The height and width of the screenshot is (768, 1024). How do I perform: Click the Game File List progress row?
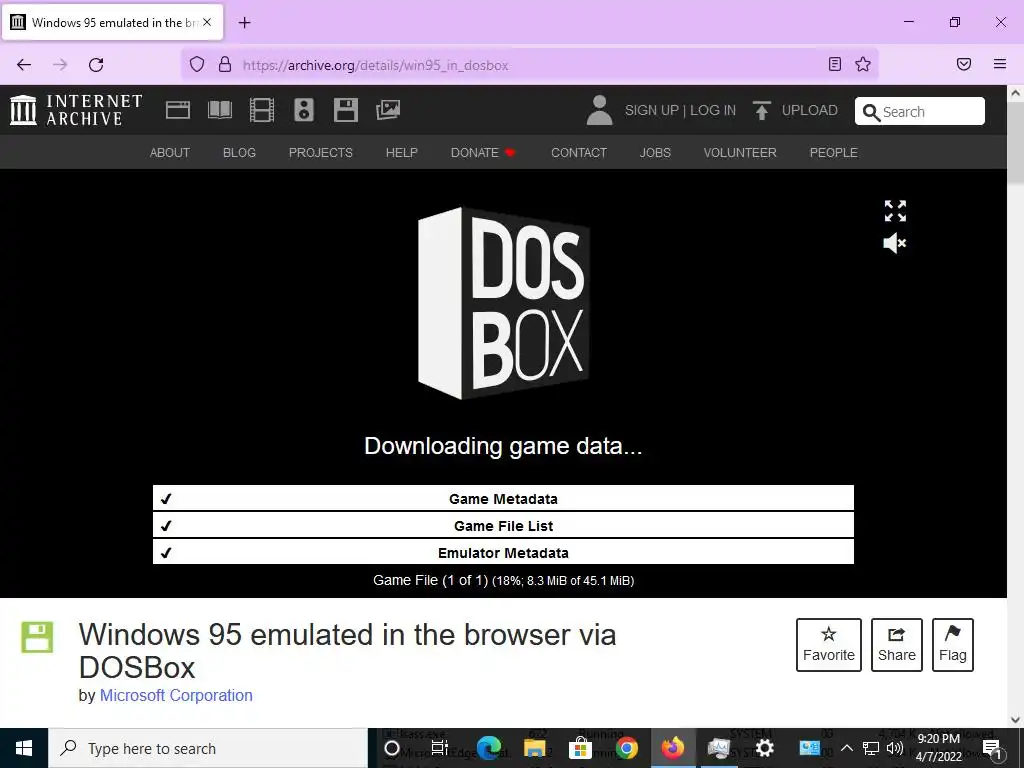(x=503, y=526)
